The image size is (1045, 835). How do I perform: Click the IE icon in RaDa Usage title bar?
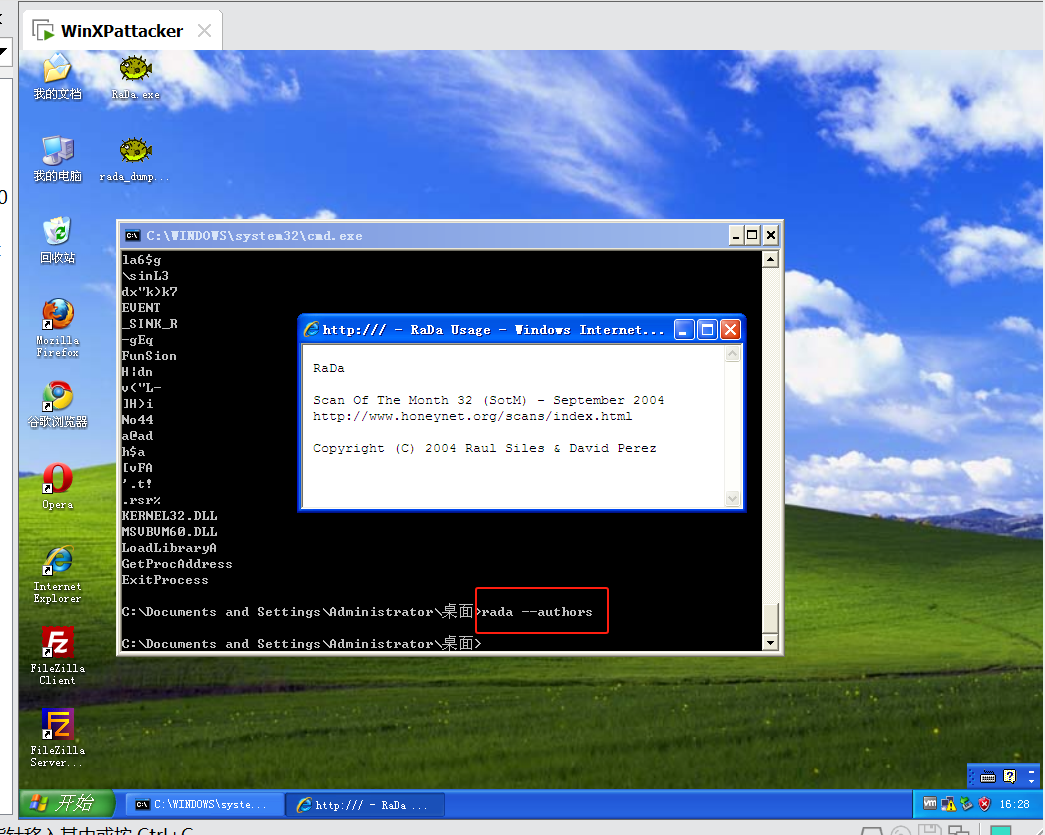tap(311, 329)
